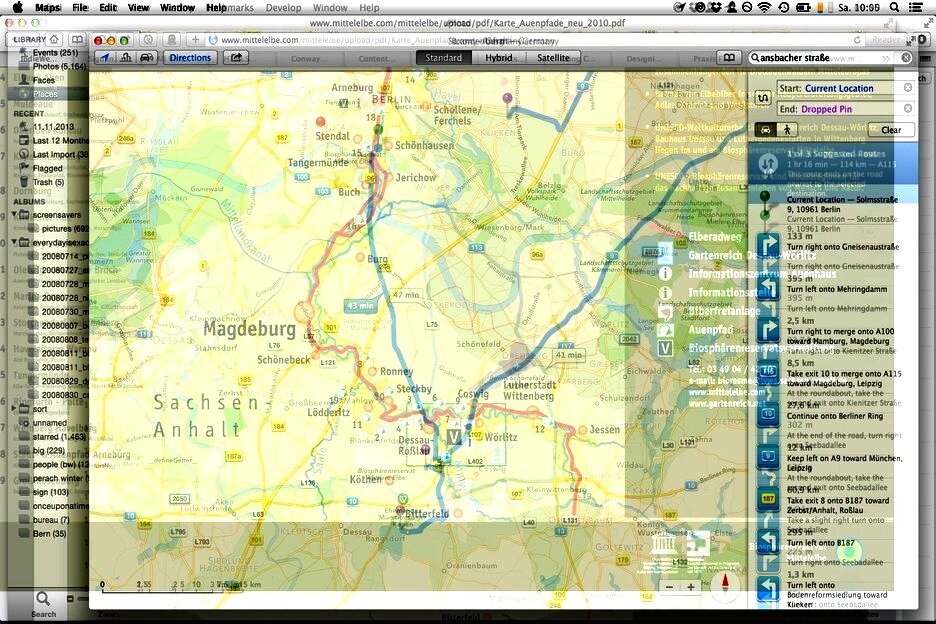The width and height of the screenshot is (936, 624).
Task: Show traffic with the car toolbar icon
Action: pyautogui.click(x=146, y=58)
